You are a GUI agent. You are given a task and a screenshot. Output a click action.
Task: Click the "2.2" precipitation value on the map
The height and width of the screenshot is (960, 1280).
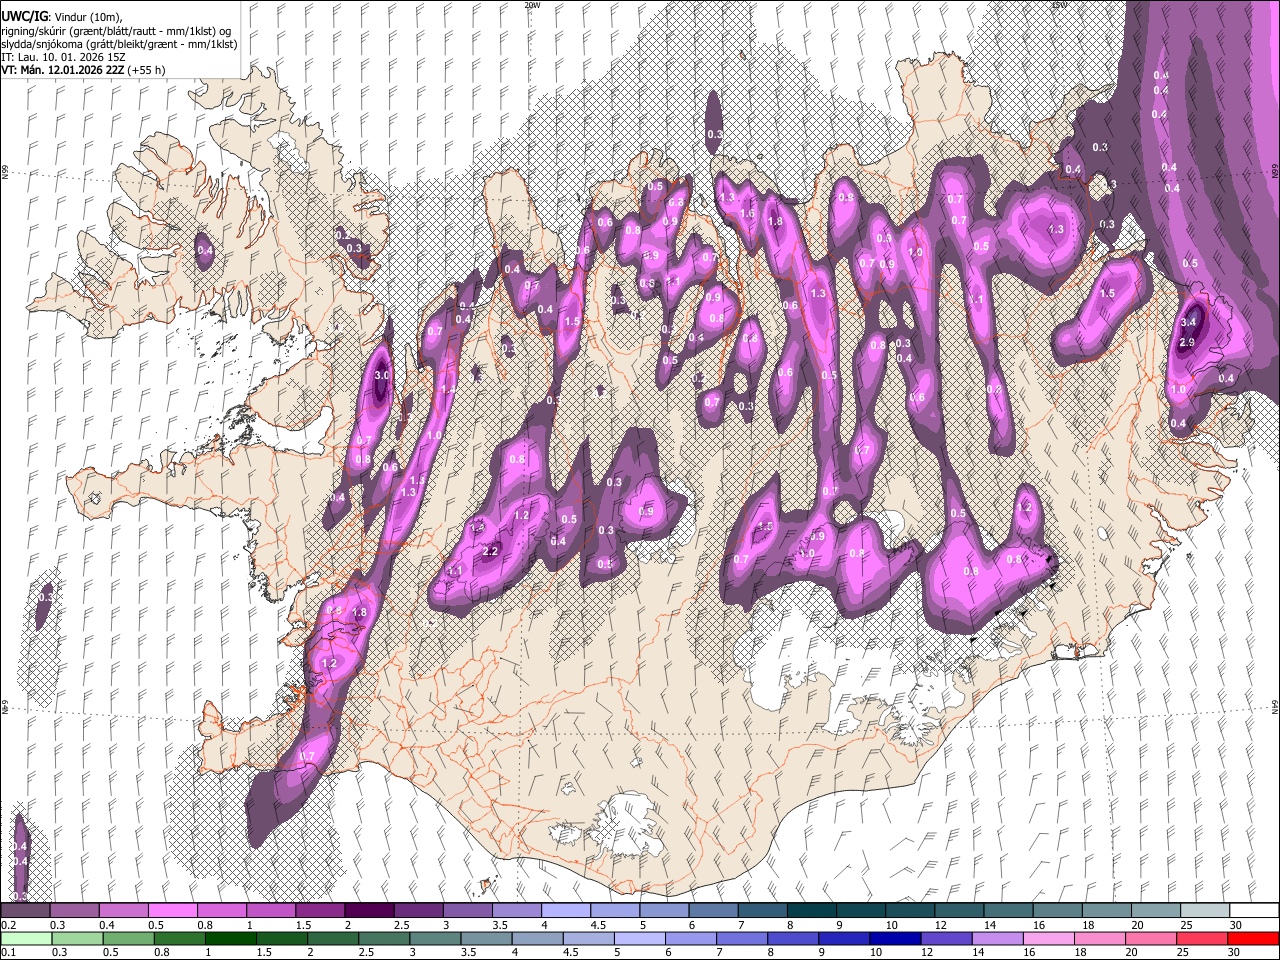coord(490,552)
